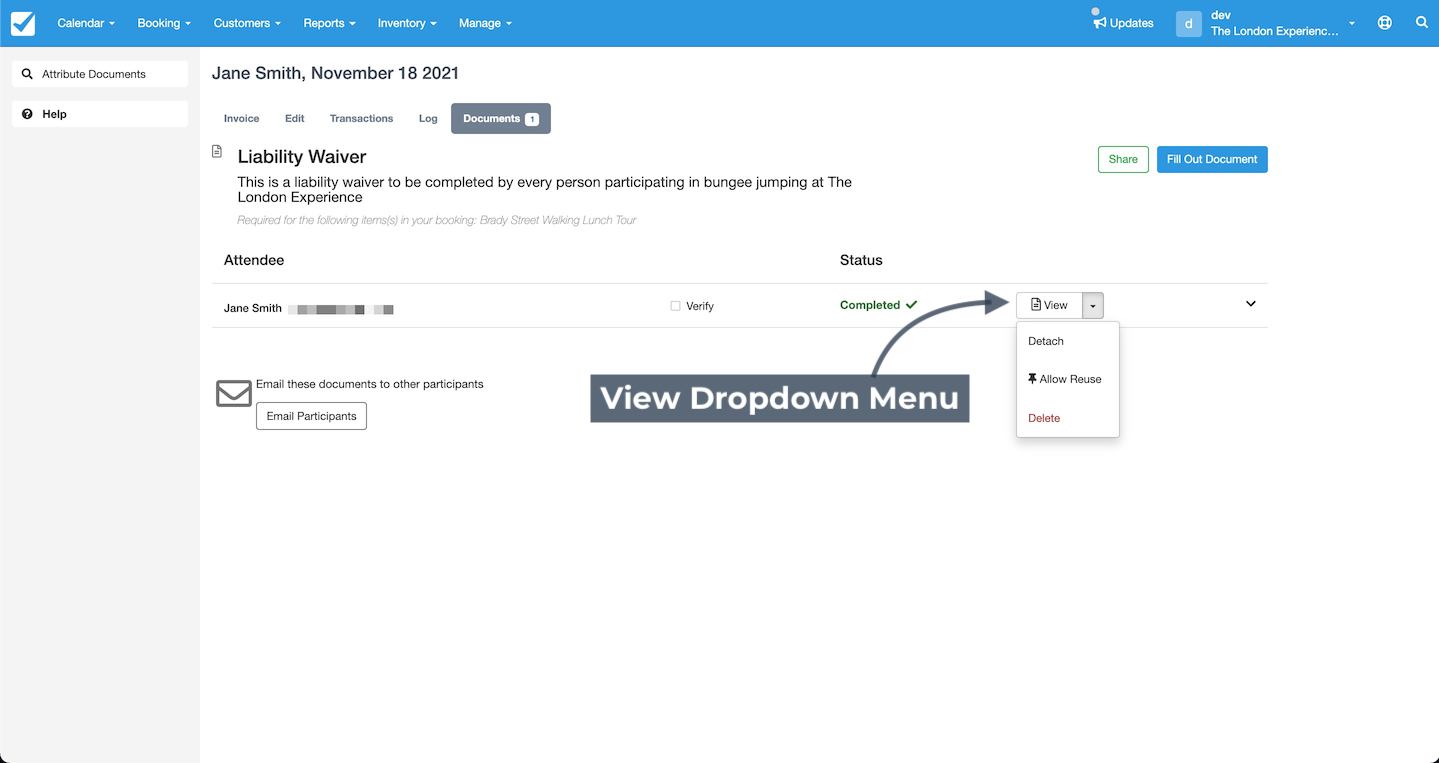
Task: Click the Help sidebar button
Action: click(x=100, y=114)
